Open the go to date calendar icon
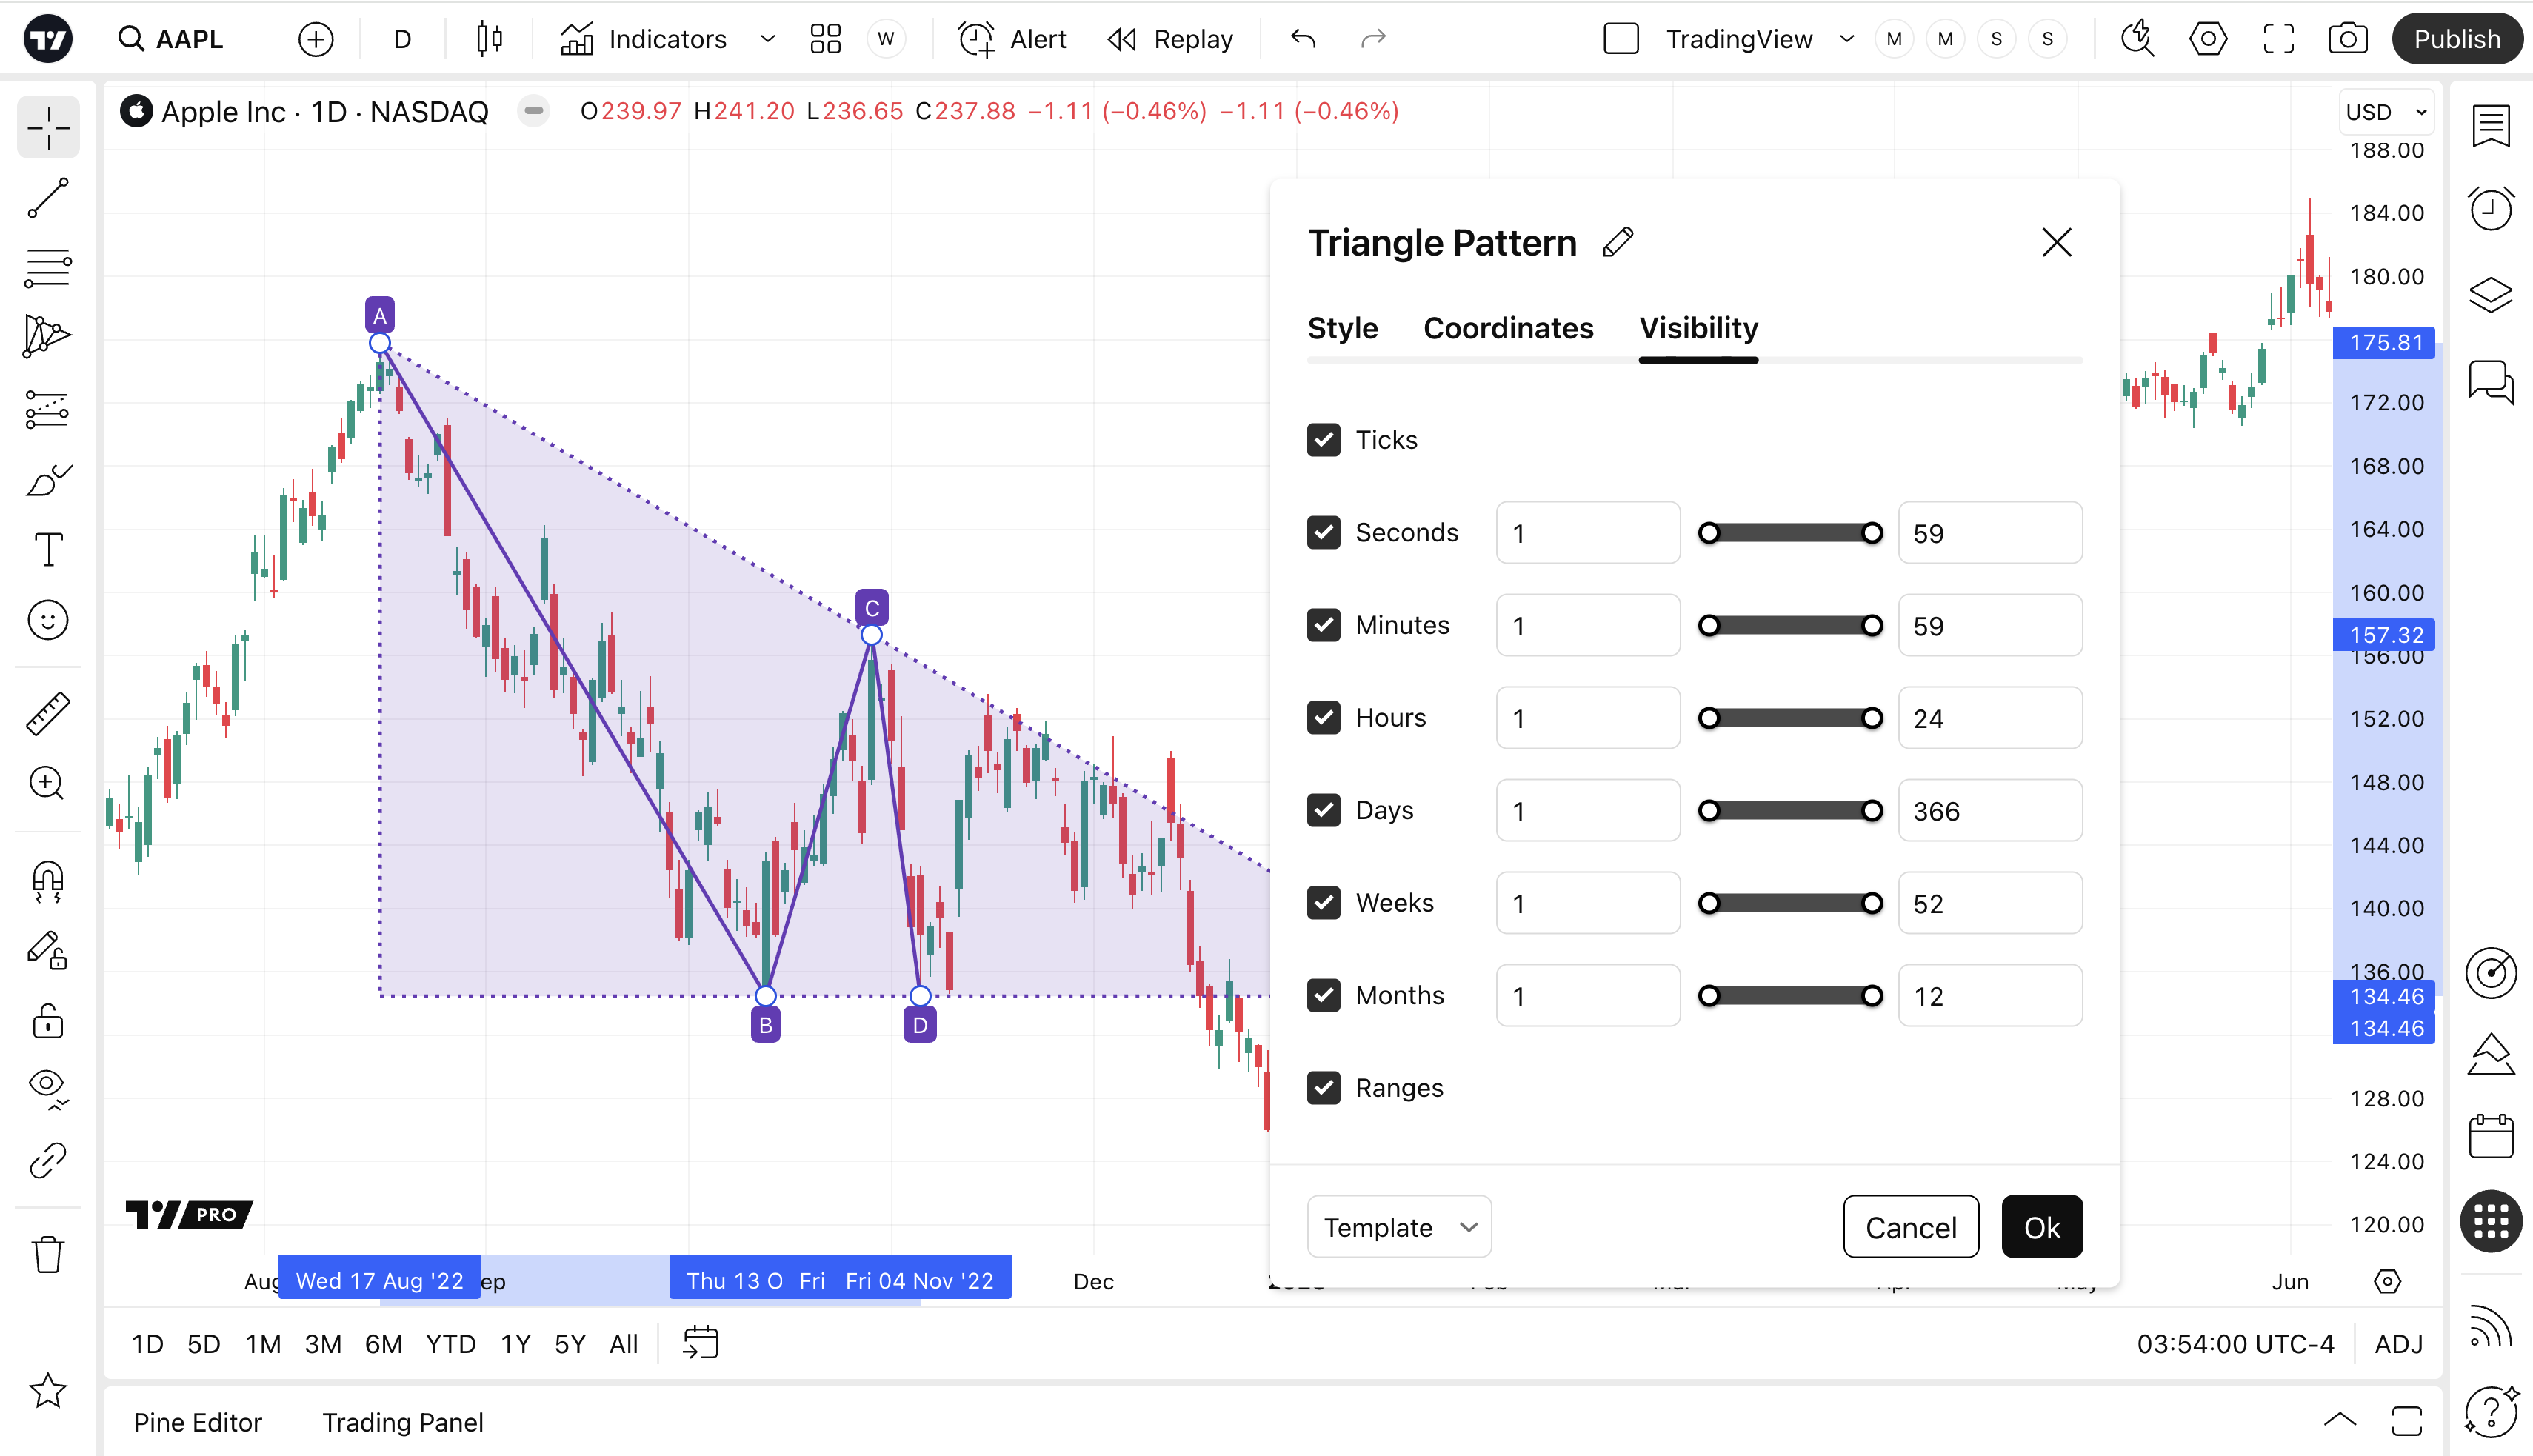 click(x=700, y=1343)
